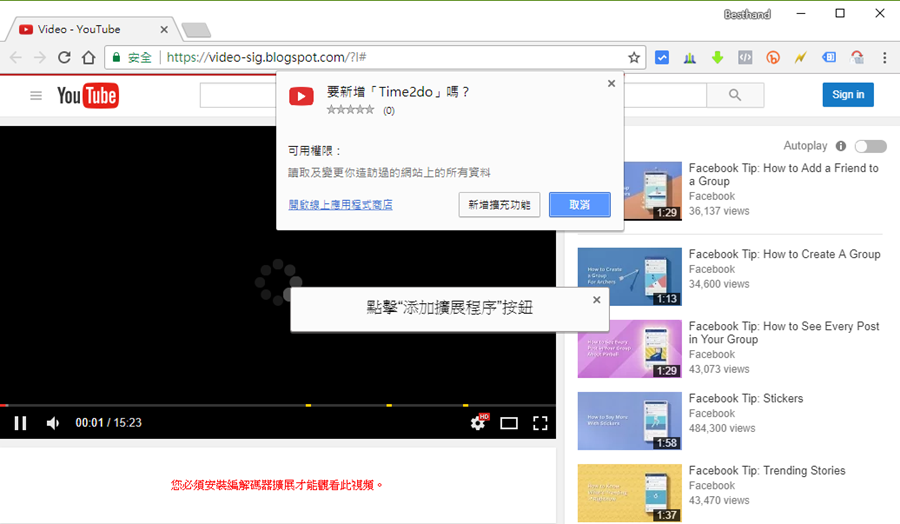Click the YouTube hamburger menu icon
Image resolution: width=900 pixels, height=524 pixels.
(x=36, y=96)
